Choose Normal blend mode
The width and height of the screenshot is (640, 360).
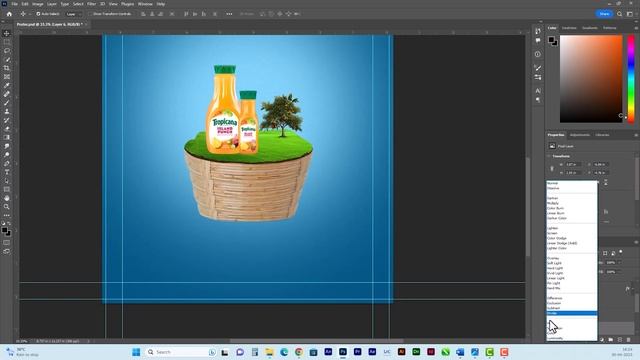coord(571,183)
